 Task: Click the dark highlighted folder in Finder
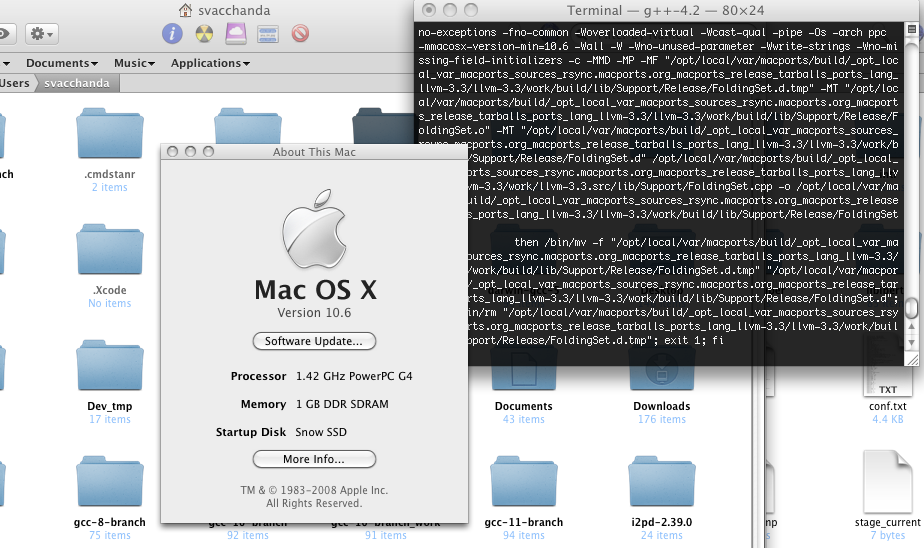(383, 125)
